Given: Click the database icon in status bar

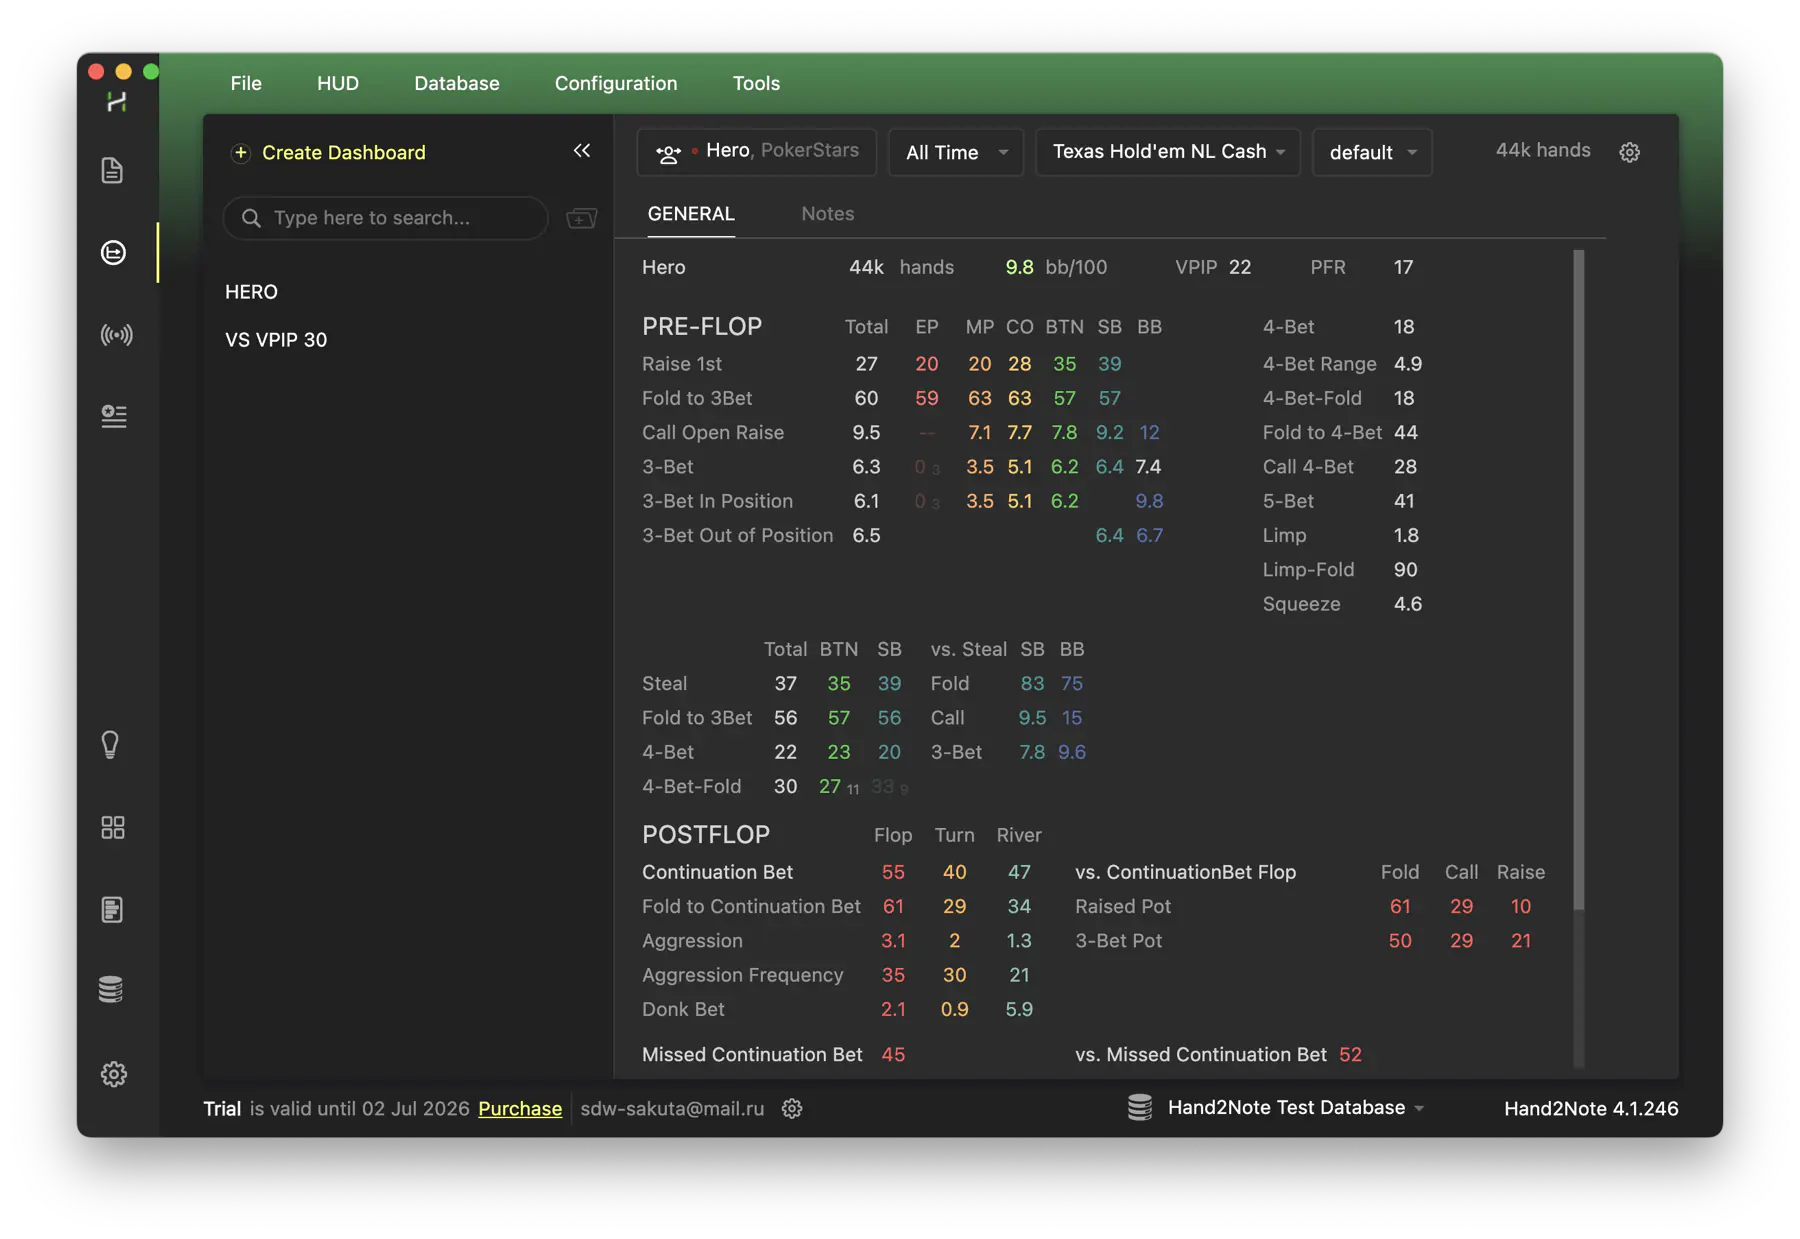Looking at the screenshot, I should 1140,1107.
